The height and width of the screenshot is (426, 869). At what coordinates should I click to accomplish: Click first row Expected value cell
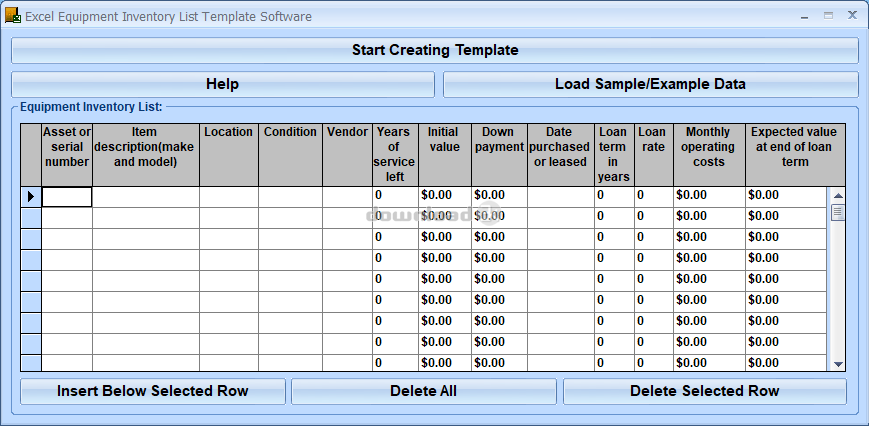click(x=786, y=197)
